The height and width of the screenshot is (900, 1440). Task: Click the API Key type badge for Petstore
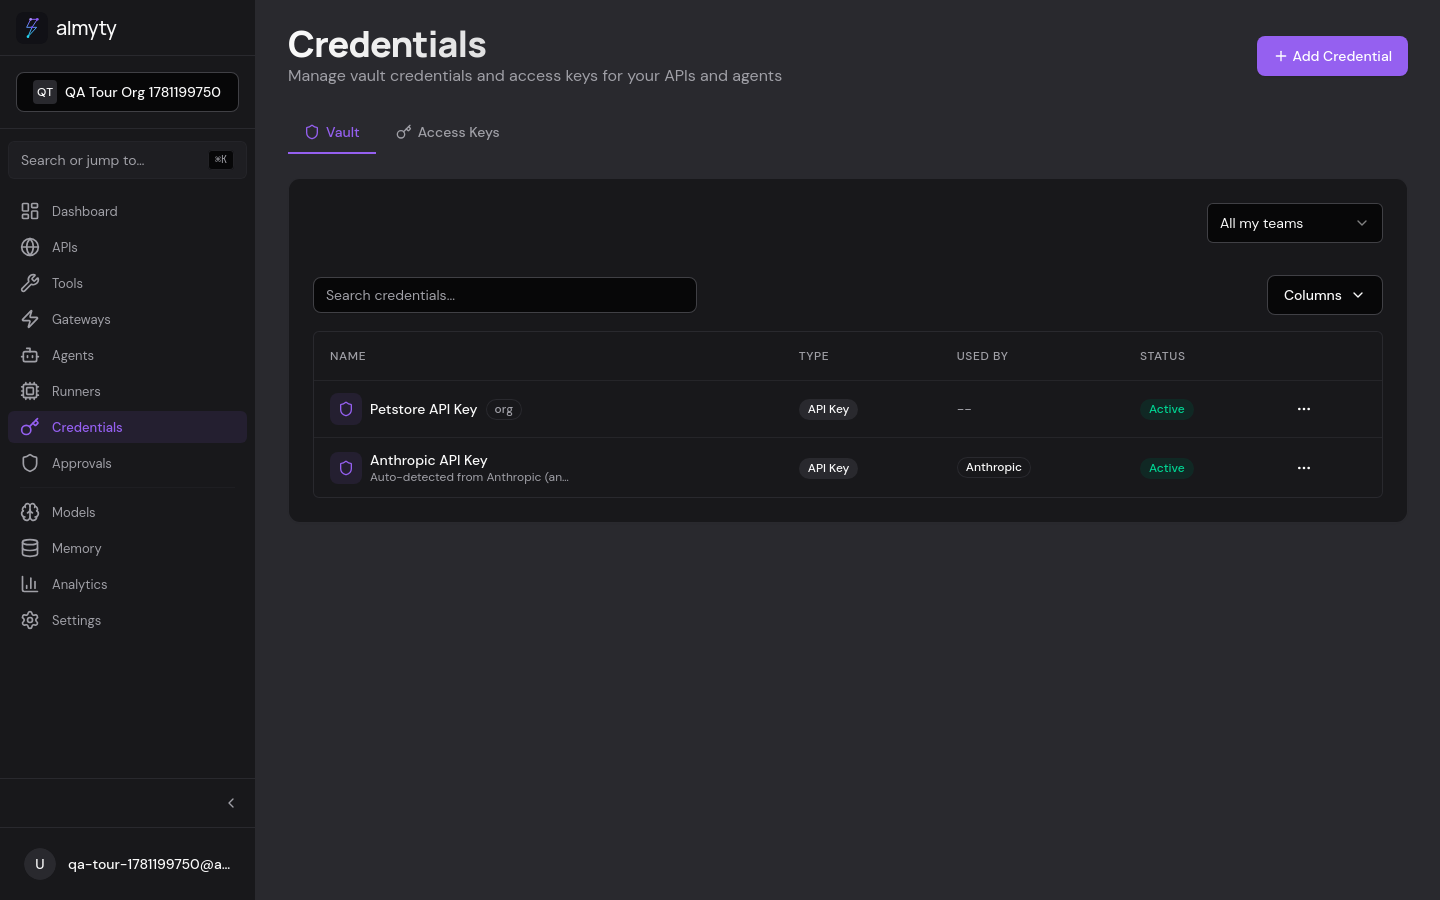click(828, 409)
